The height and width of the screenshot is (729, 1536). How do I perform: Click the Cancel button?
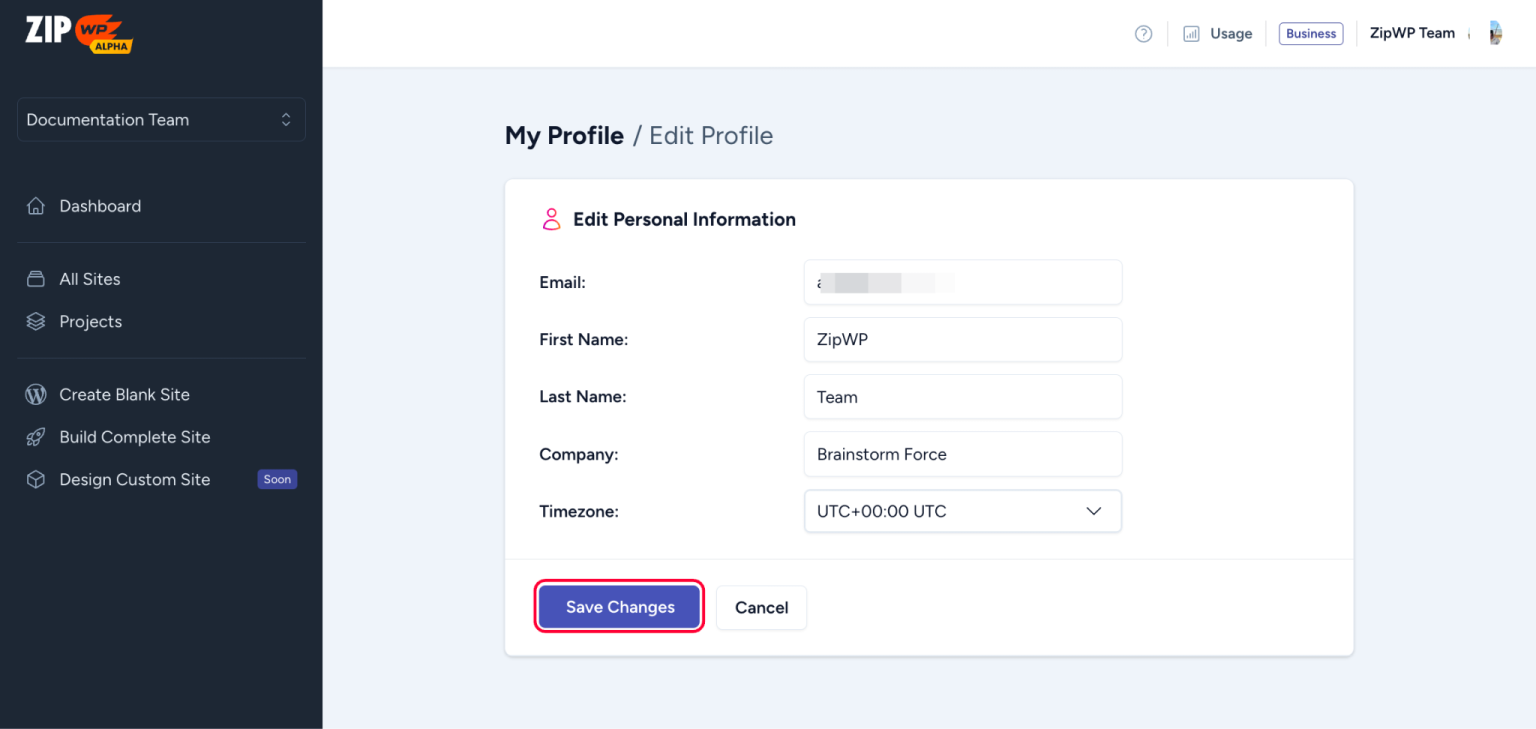click(761, 607)
